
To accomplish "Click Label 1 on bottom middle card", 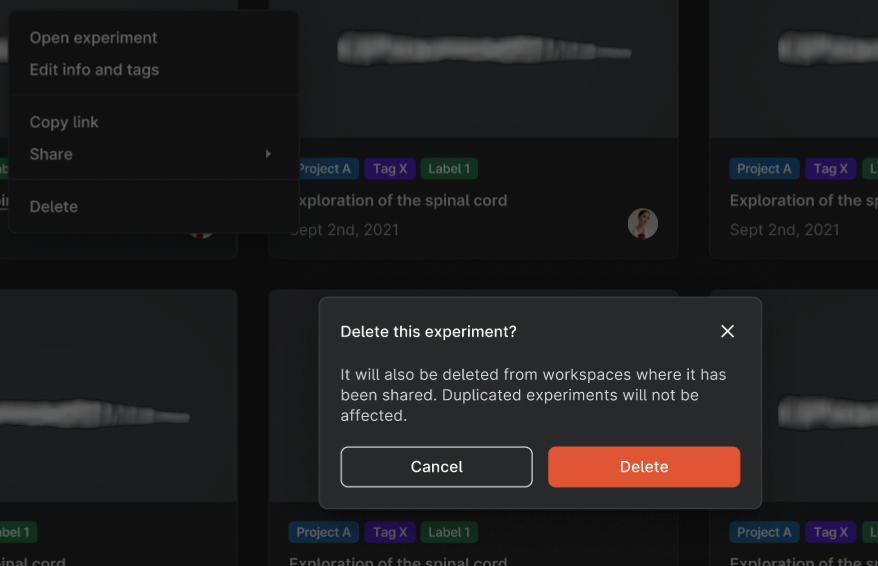I will coord(449,532).
